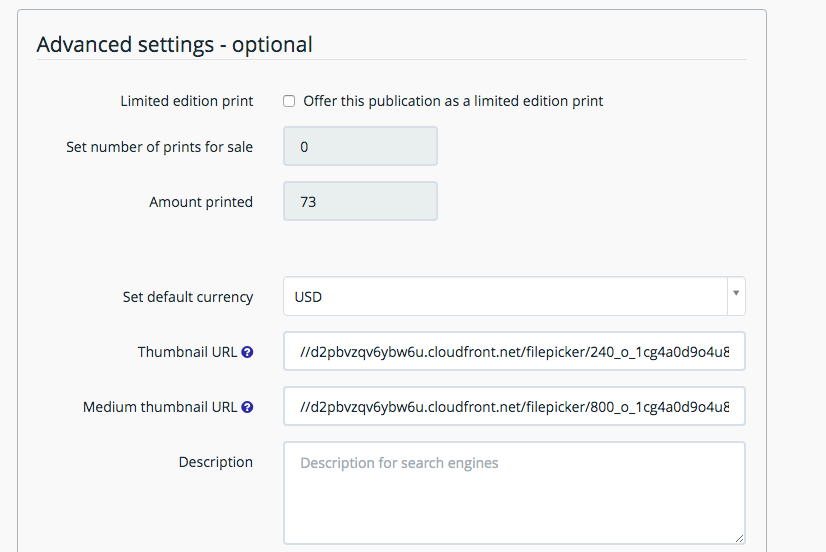Click the Description textarea resize grip
The height and width of the screenshot is (552, 826).
tap(739, 538)
